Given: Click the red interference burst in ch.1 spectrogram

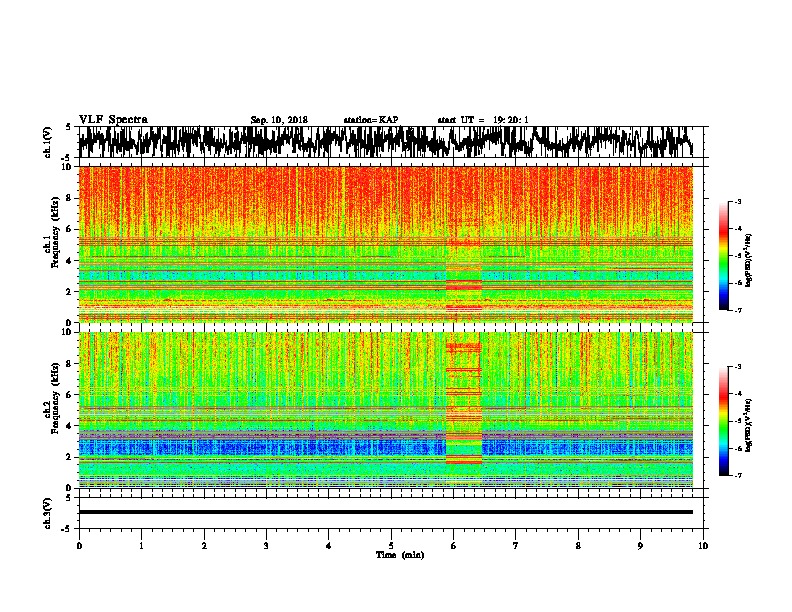Looking at the screenshot, I should coord(464,274).
